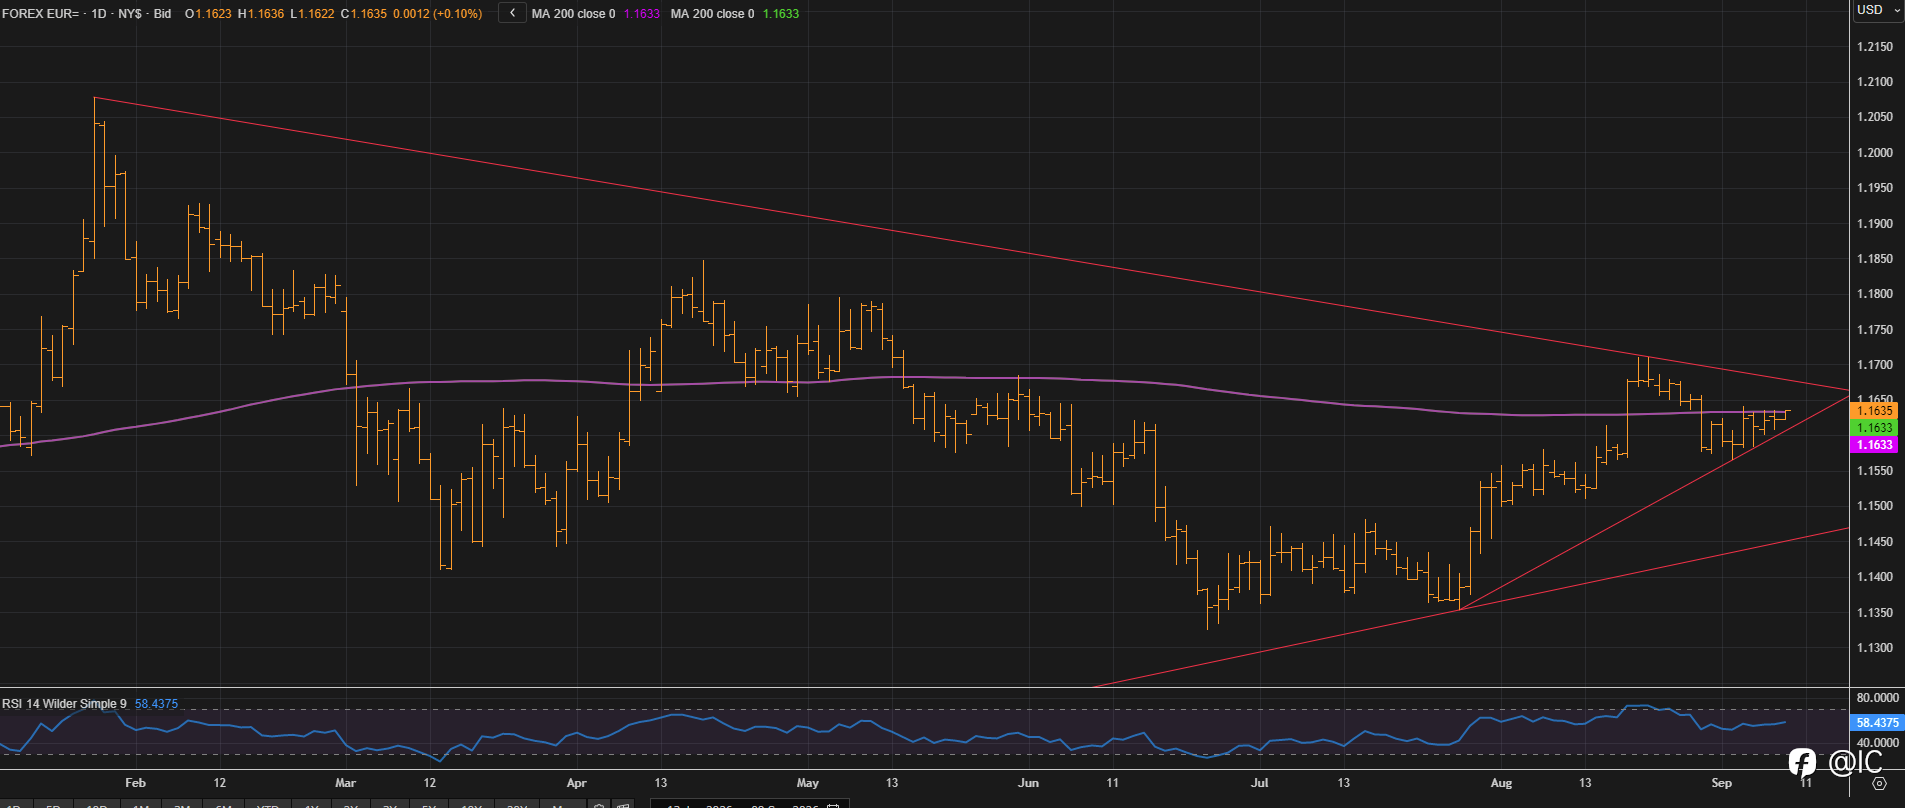Image resolution: width=1905 pixels, height=808 pixels.
Task: Click the Bid price type label
Action: click(162, 14)
